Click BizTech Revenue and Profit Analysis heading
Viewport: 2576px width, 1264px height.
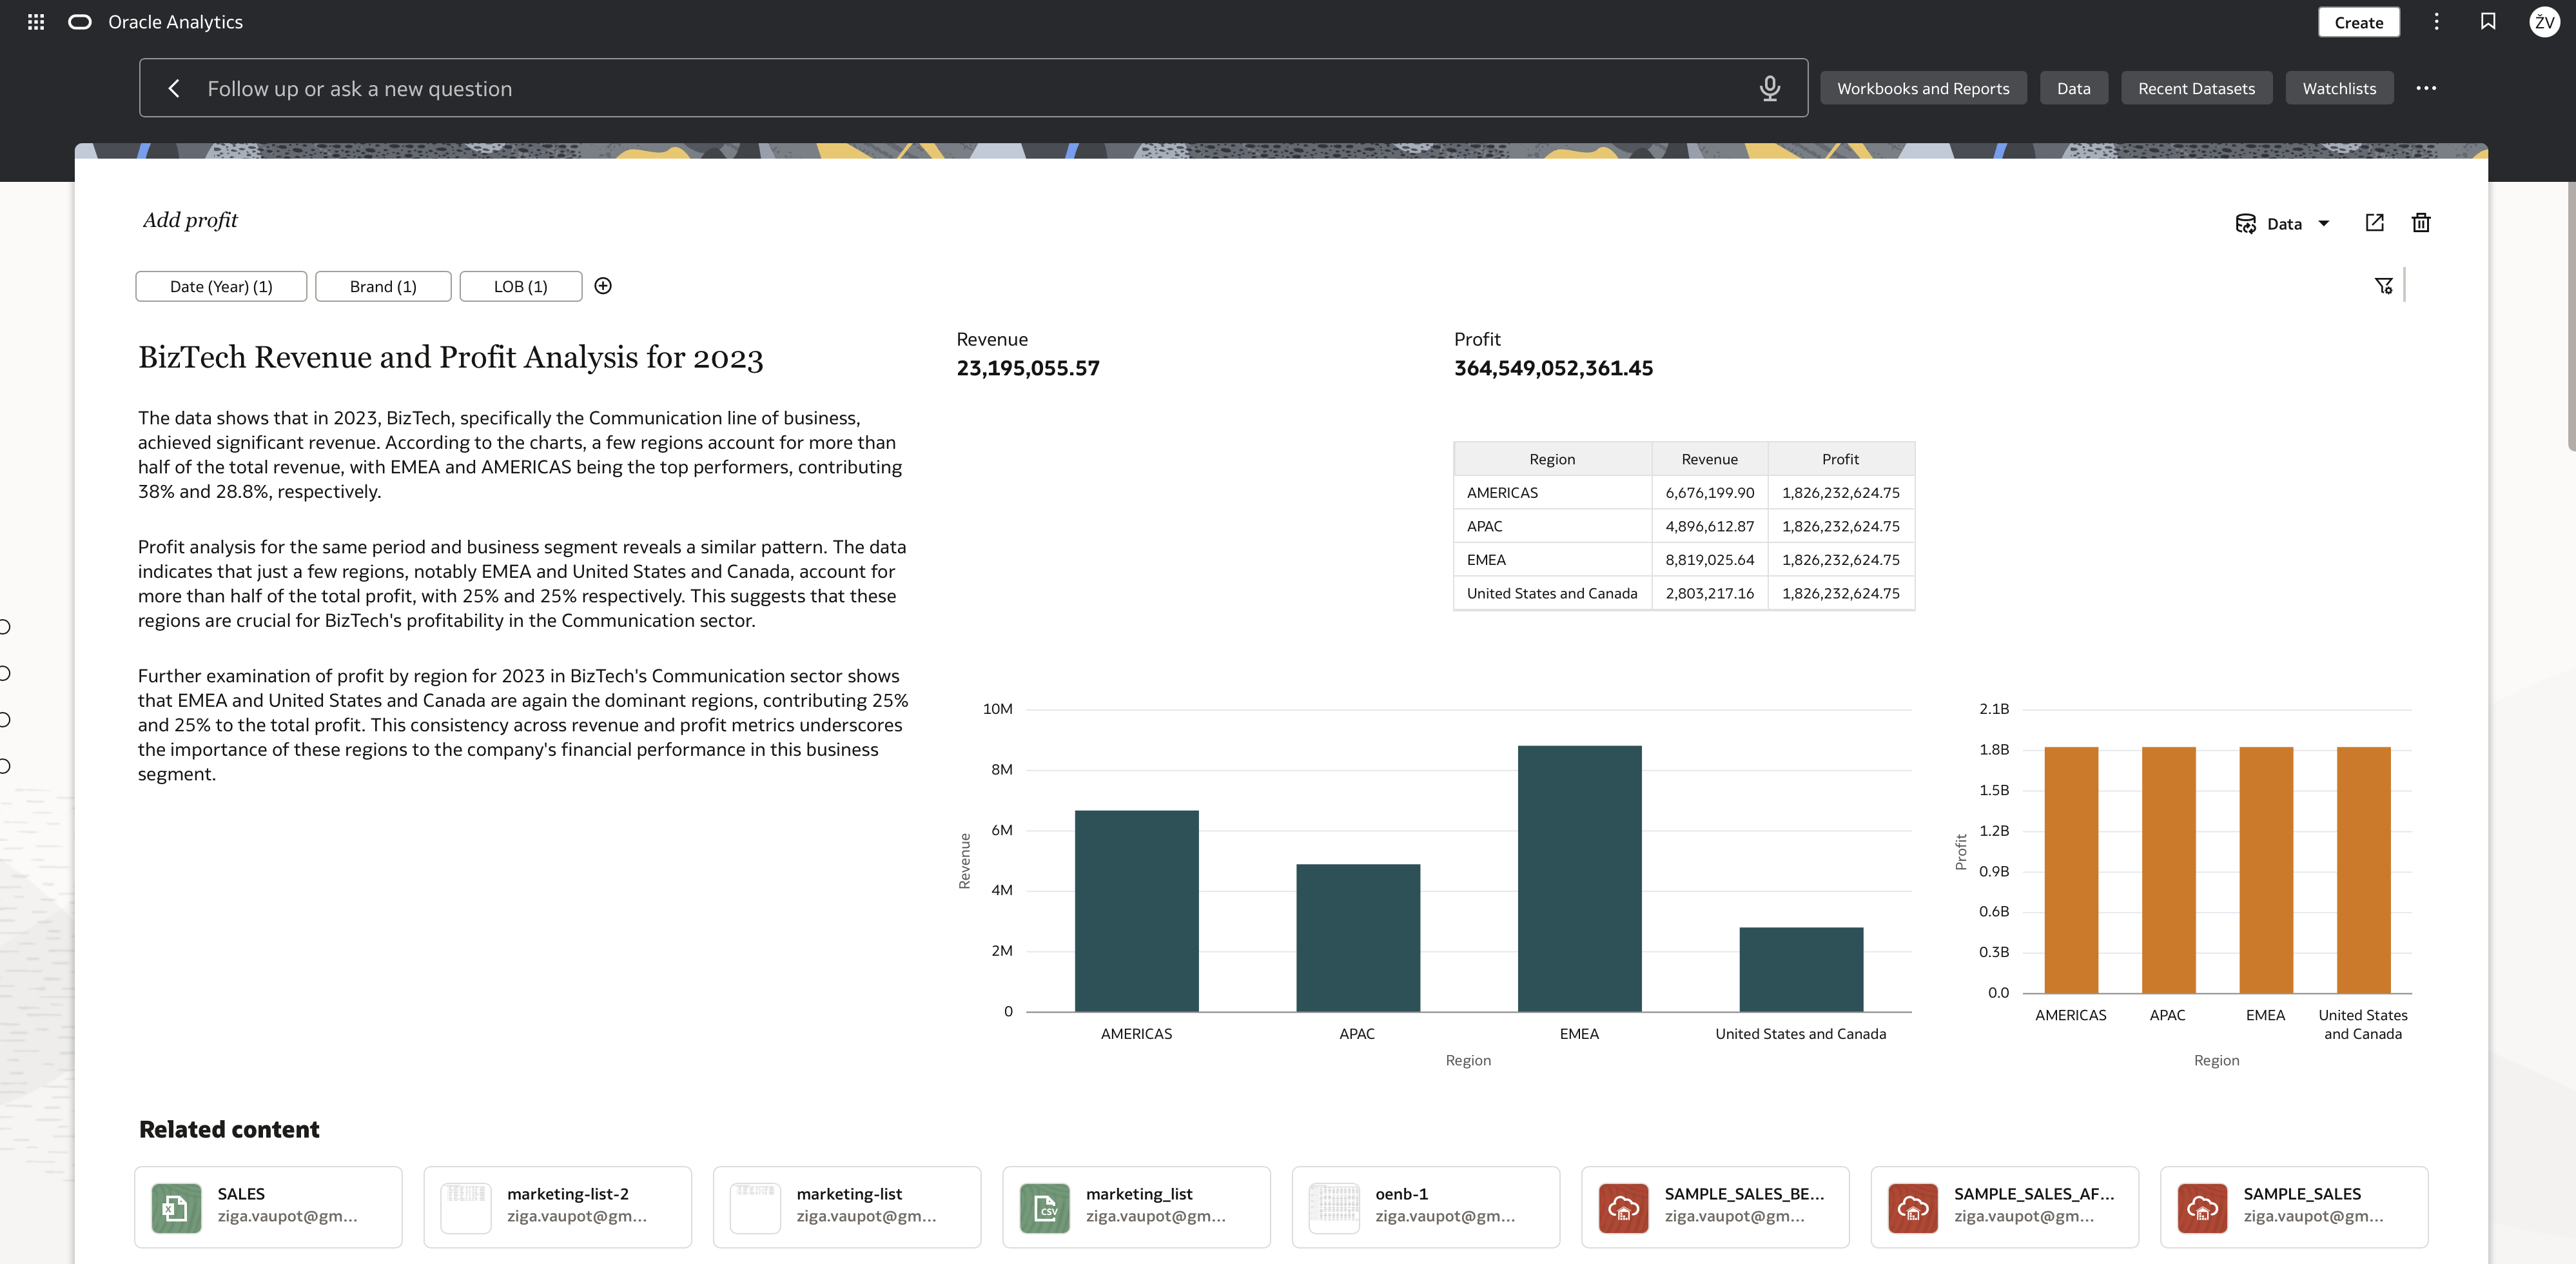(x=450, y=357)
